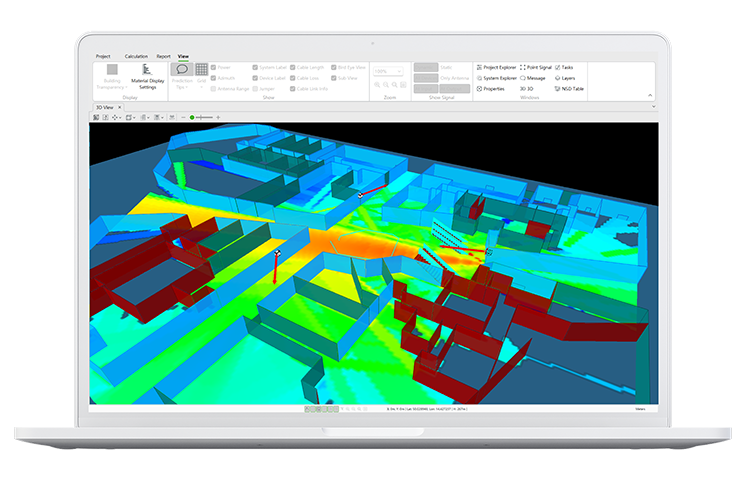Click the minus button of the 3D zoom slider
The image size is (744, 481).
[x=183, y=117]
